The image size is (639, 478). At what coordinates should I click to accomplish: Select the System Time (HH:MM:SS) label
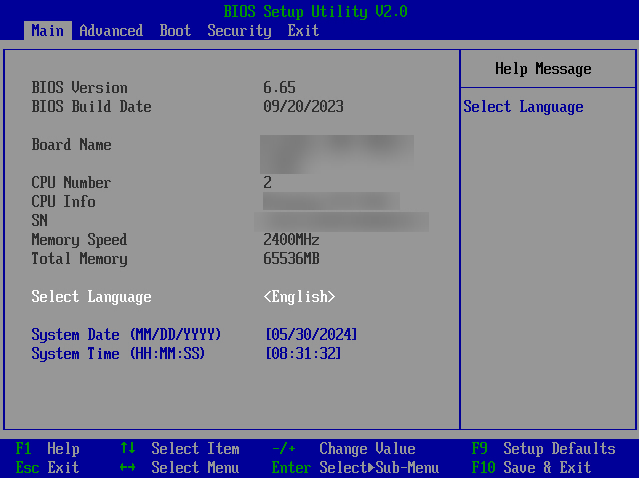[118, 354]
